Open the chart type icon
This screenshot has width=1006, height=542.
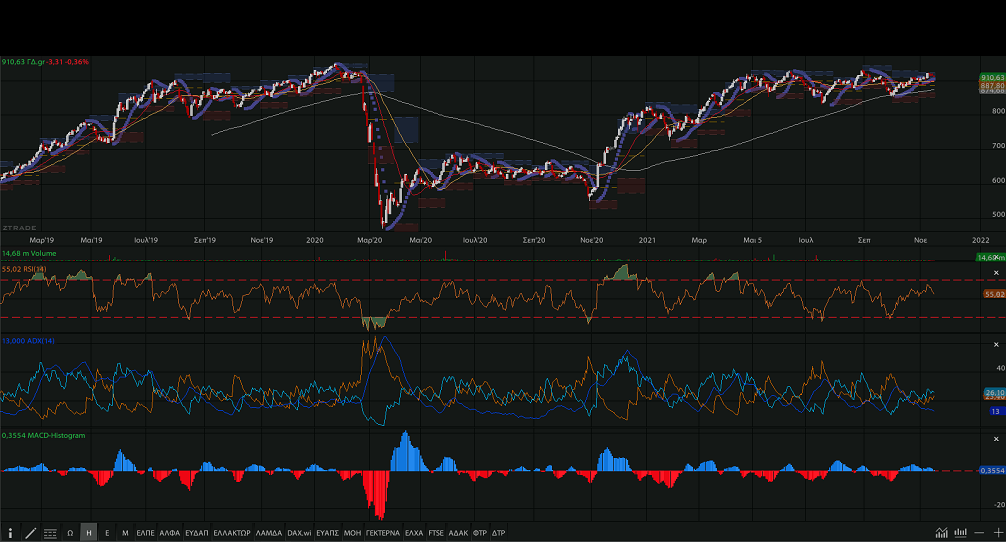point(941,532)
